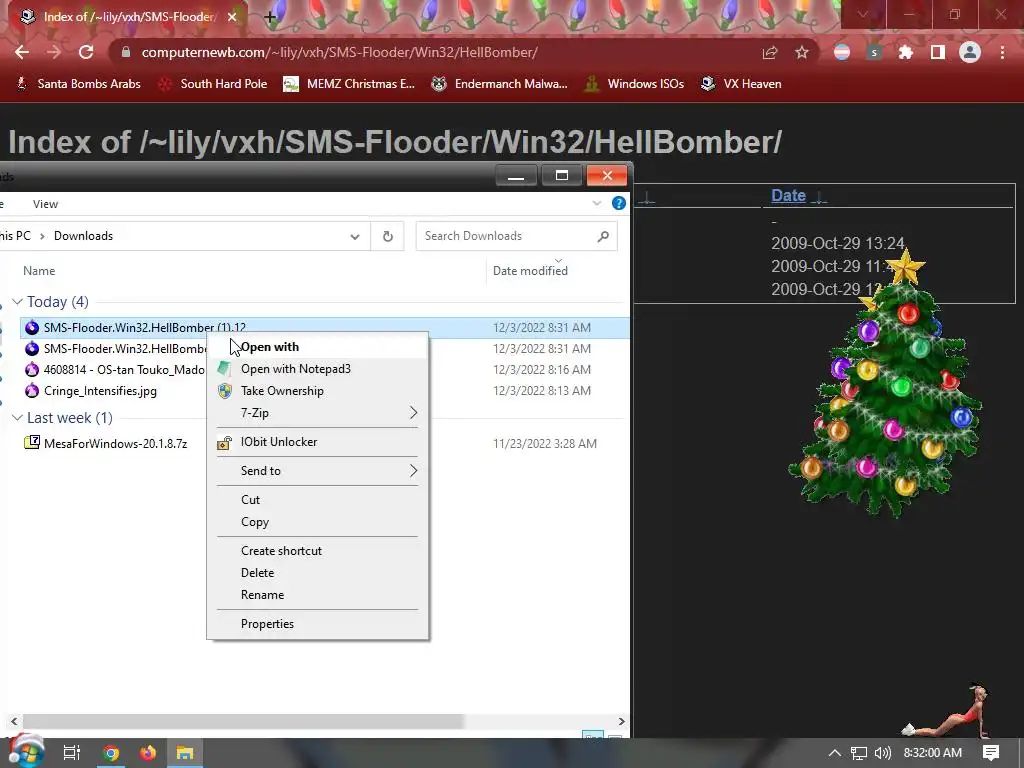
Task: Open the Windows Start button
Action: coord(26,752)
